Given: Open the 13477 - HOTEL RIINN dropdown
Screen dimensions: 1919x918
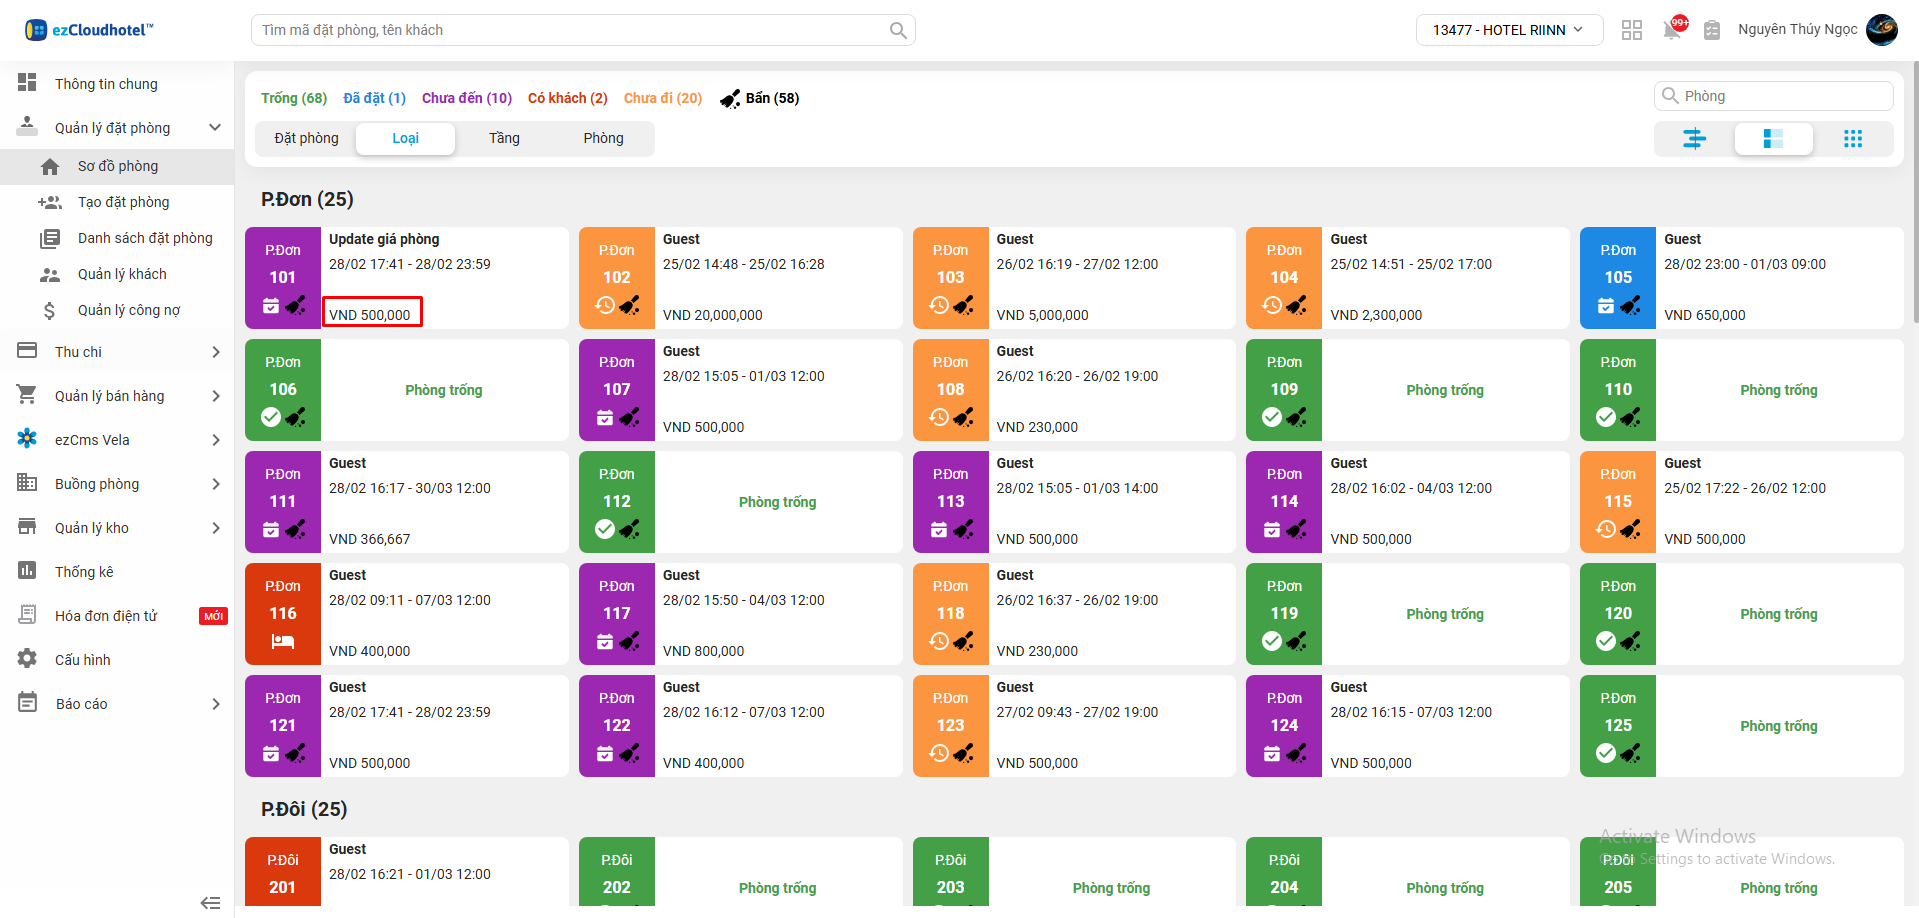Looking at the screenshot, I should click(1508, 30).
